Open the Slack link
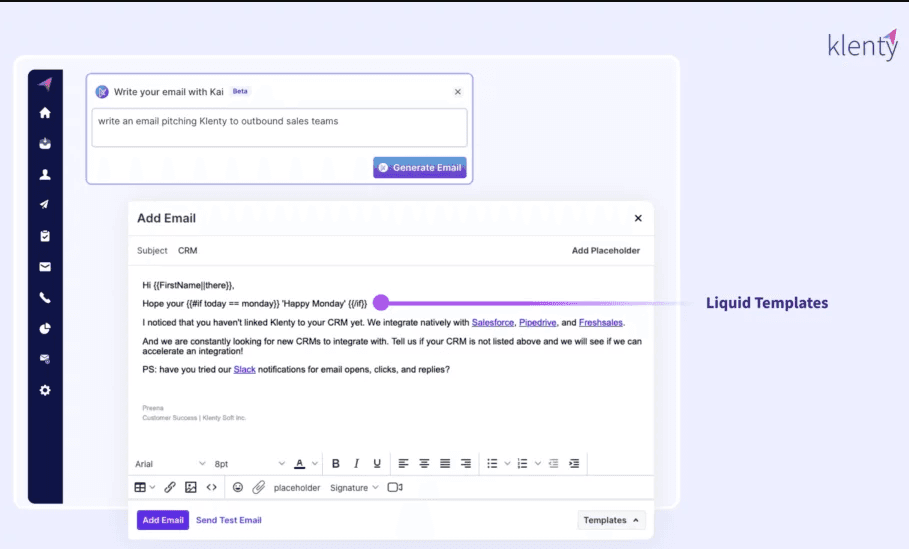Viewport: 909px width, 549px height. (245, 369)
